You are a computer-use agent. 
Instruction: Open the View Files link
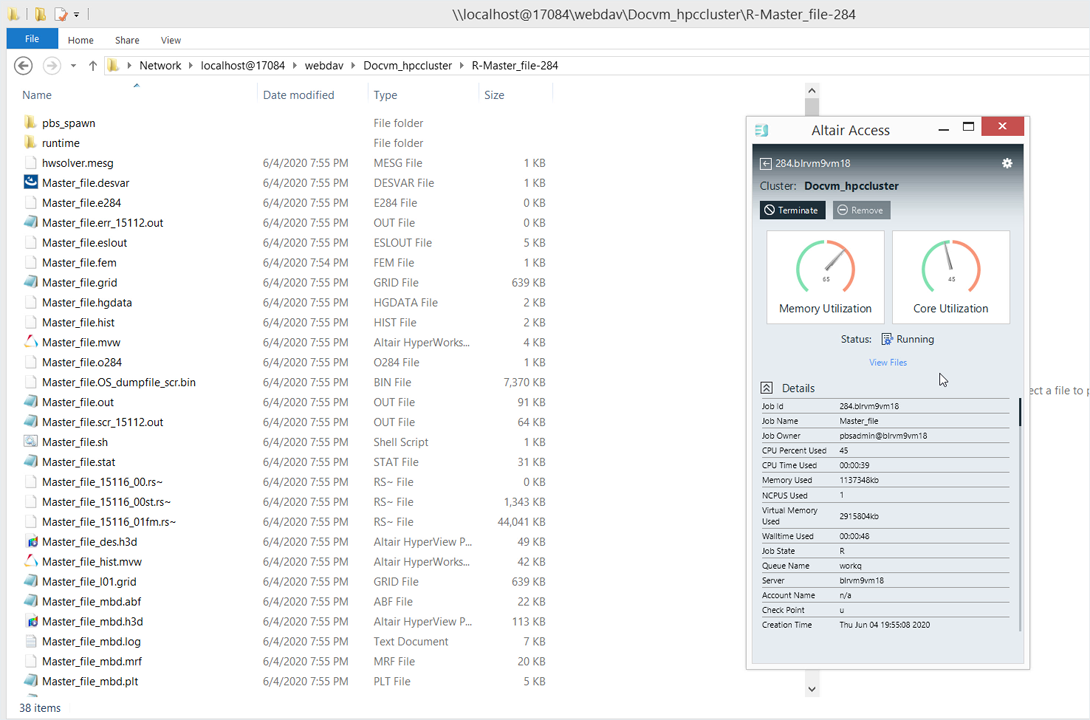pos(888,362)
